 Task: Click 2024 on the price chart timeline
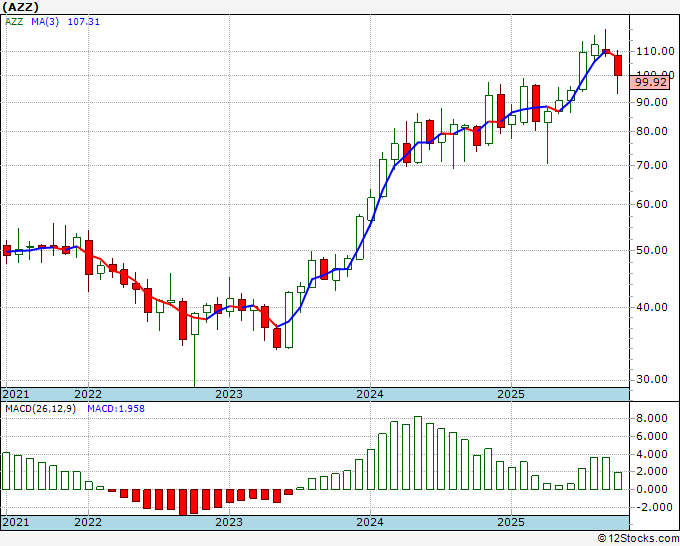tap(370, 394)
